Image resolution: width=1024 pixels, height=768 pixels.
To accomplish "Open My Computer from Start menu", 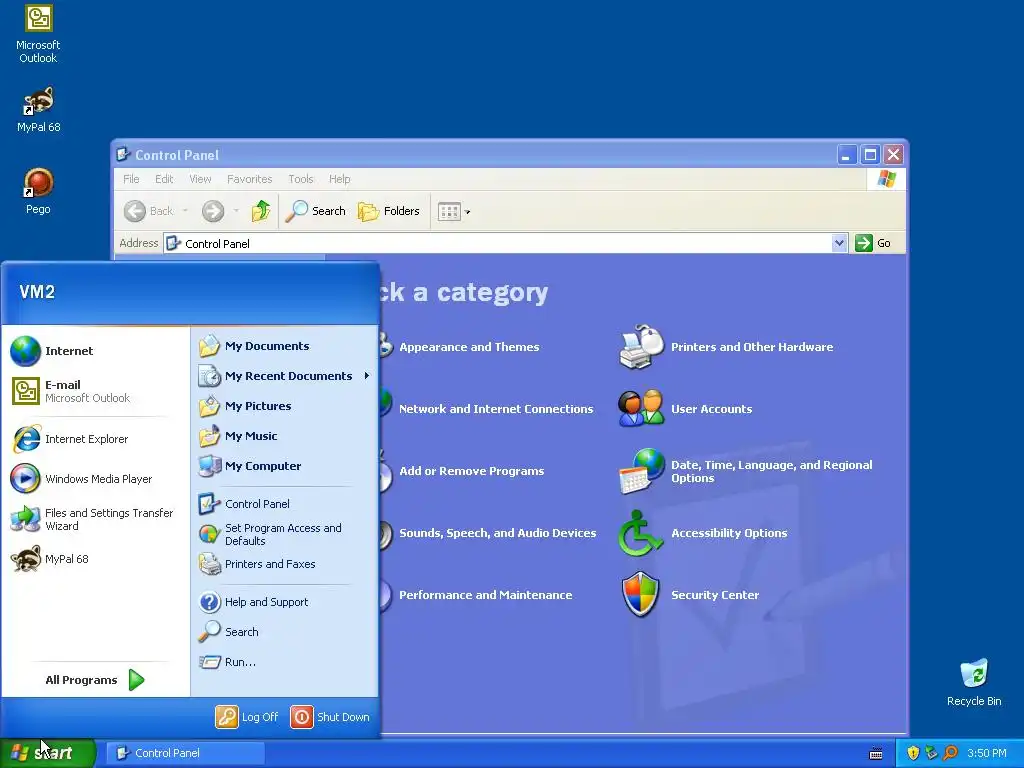I will click(249, 466).
